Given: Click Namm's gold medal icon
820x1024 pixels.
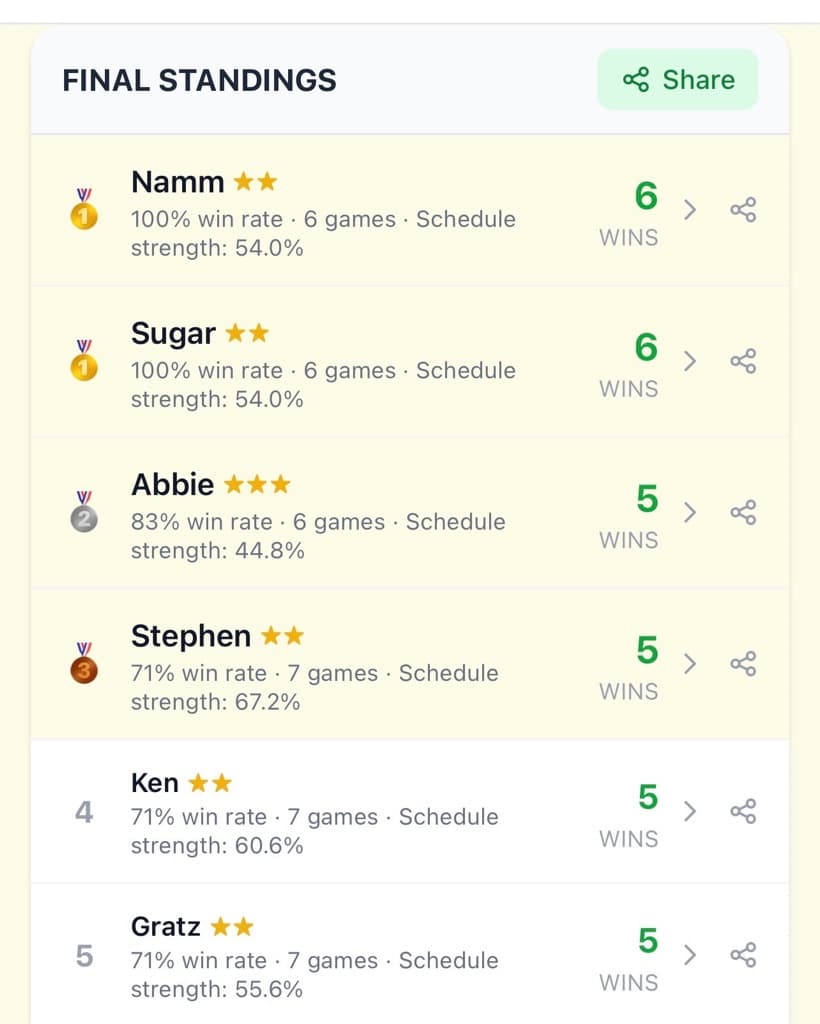Looking at the screenshot, I should pyautogui.click(x=84, y=209).
